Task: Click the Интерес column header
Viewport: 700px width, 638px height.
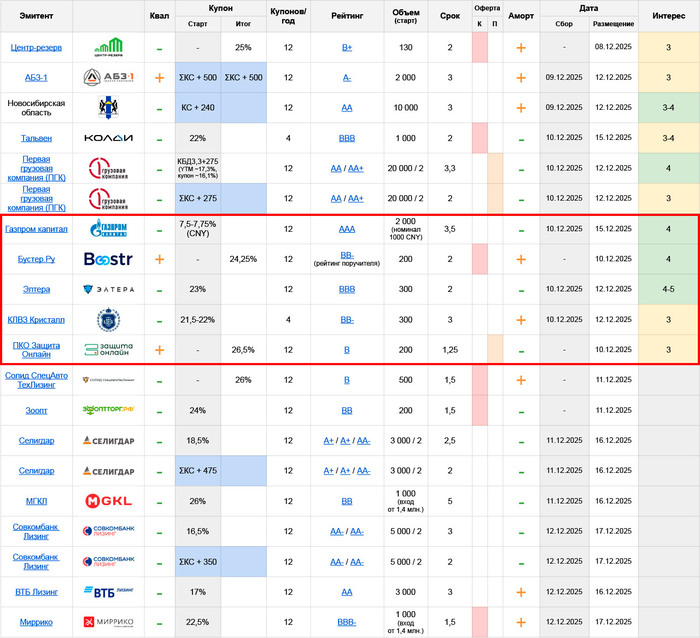Action: pyautogui.click(x=668, y=16)
